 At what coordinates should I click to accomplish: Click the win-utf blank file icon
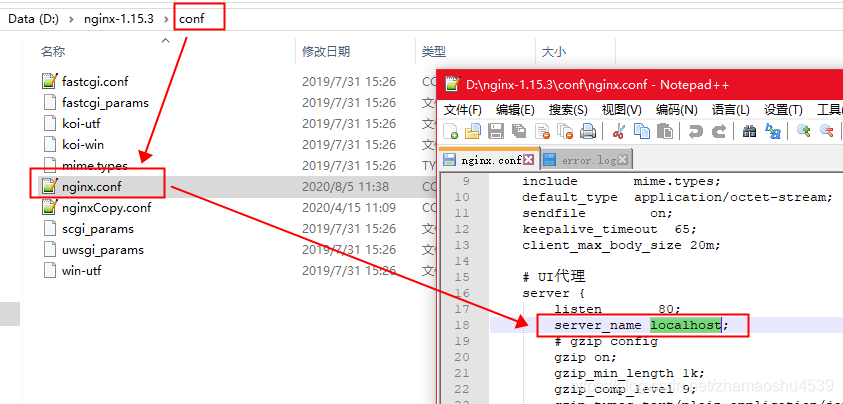[x=49, y=270]
